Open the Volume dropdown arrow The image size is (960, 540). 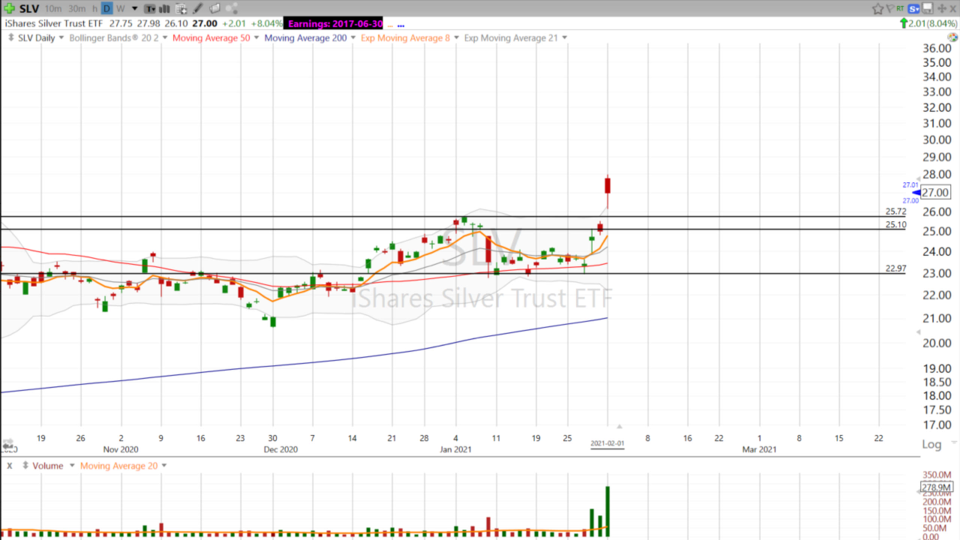72,466
